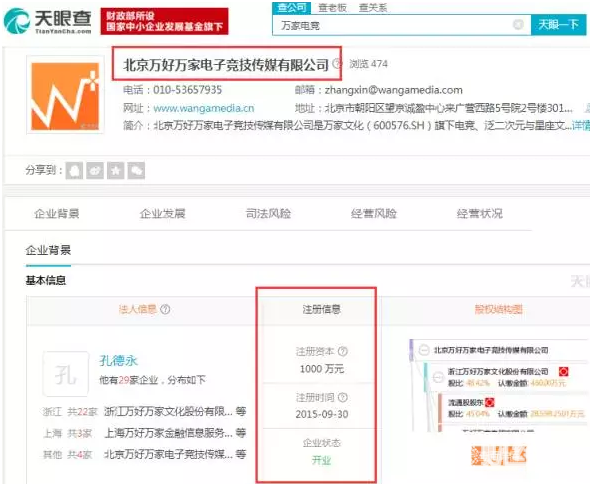Image resolution: width=592 pixels, height=486 pixels.
Task: Open the orange W company logo
Action: [x=65, y=95]
